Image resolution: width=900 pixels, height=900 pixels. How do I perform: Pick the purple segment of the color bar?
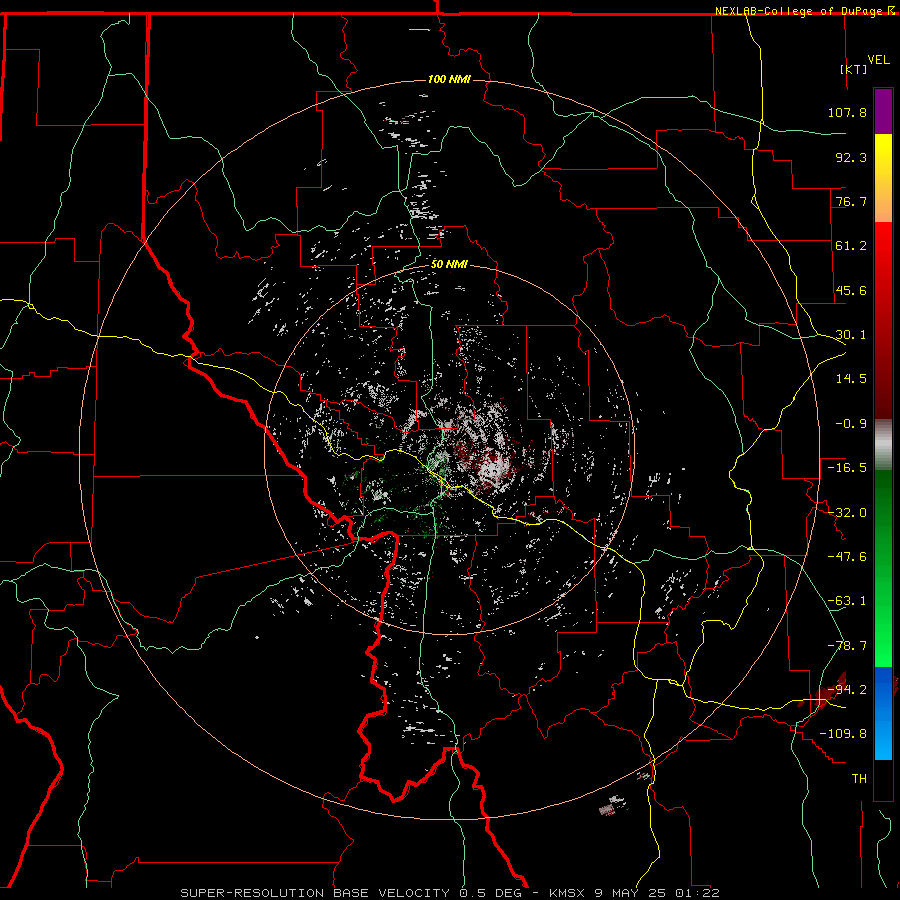(x=883, y=111)
